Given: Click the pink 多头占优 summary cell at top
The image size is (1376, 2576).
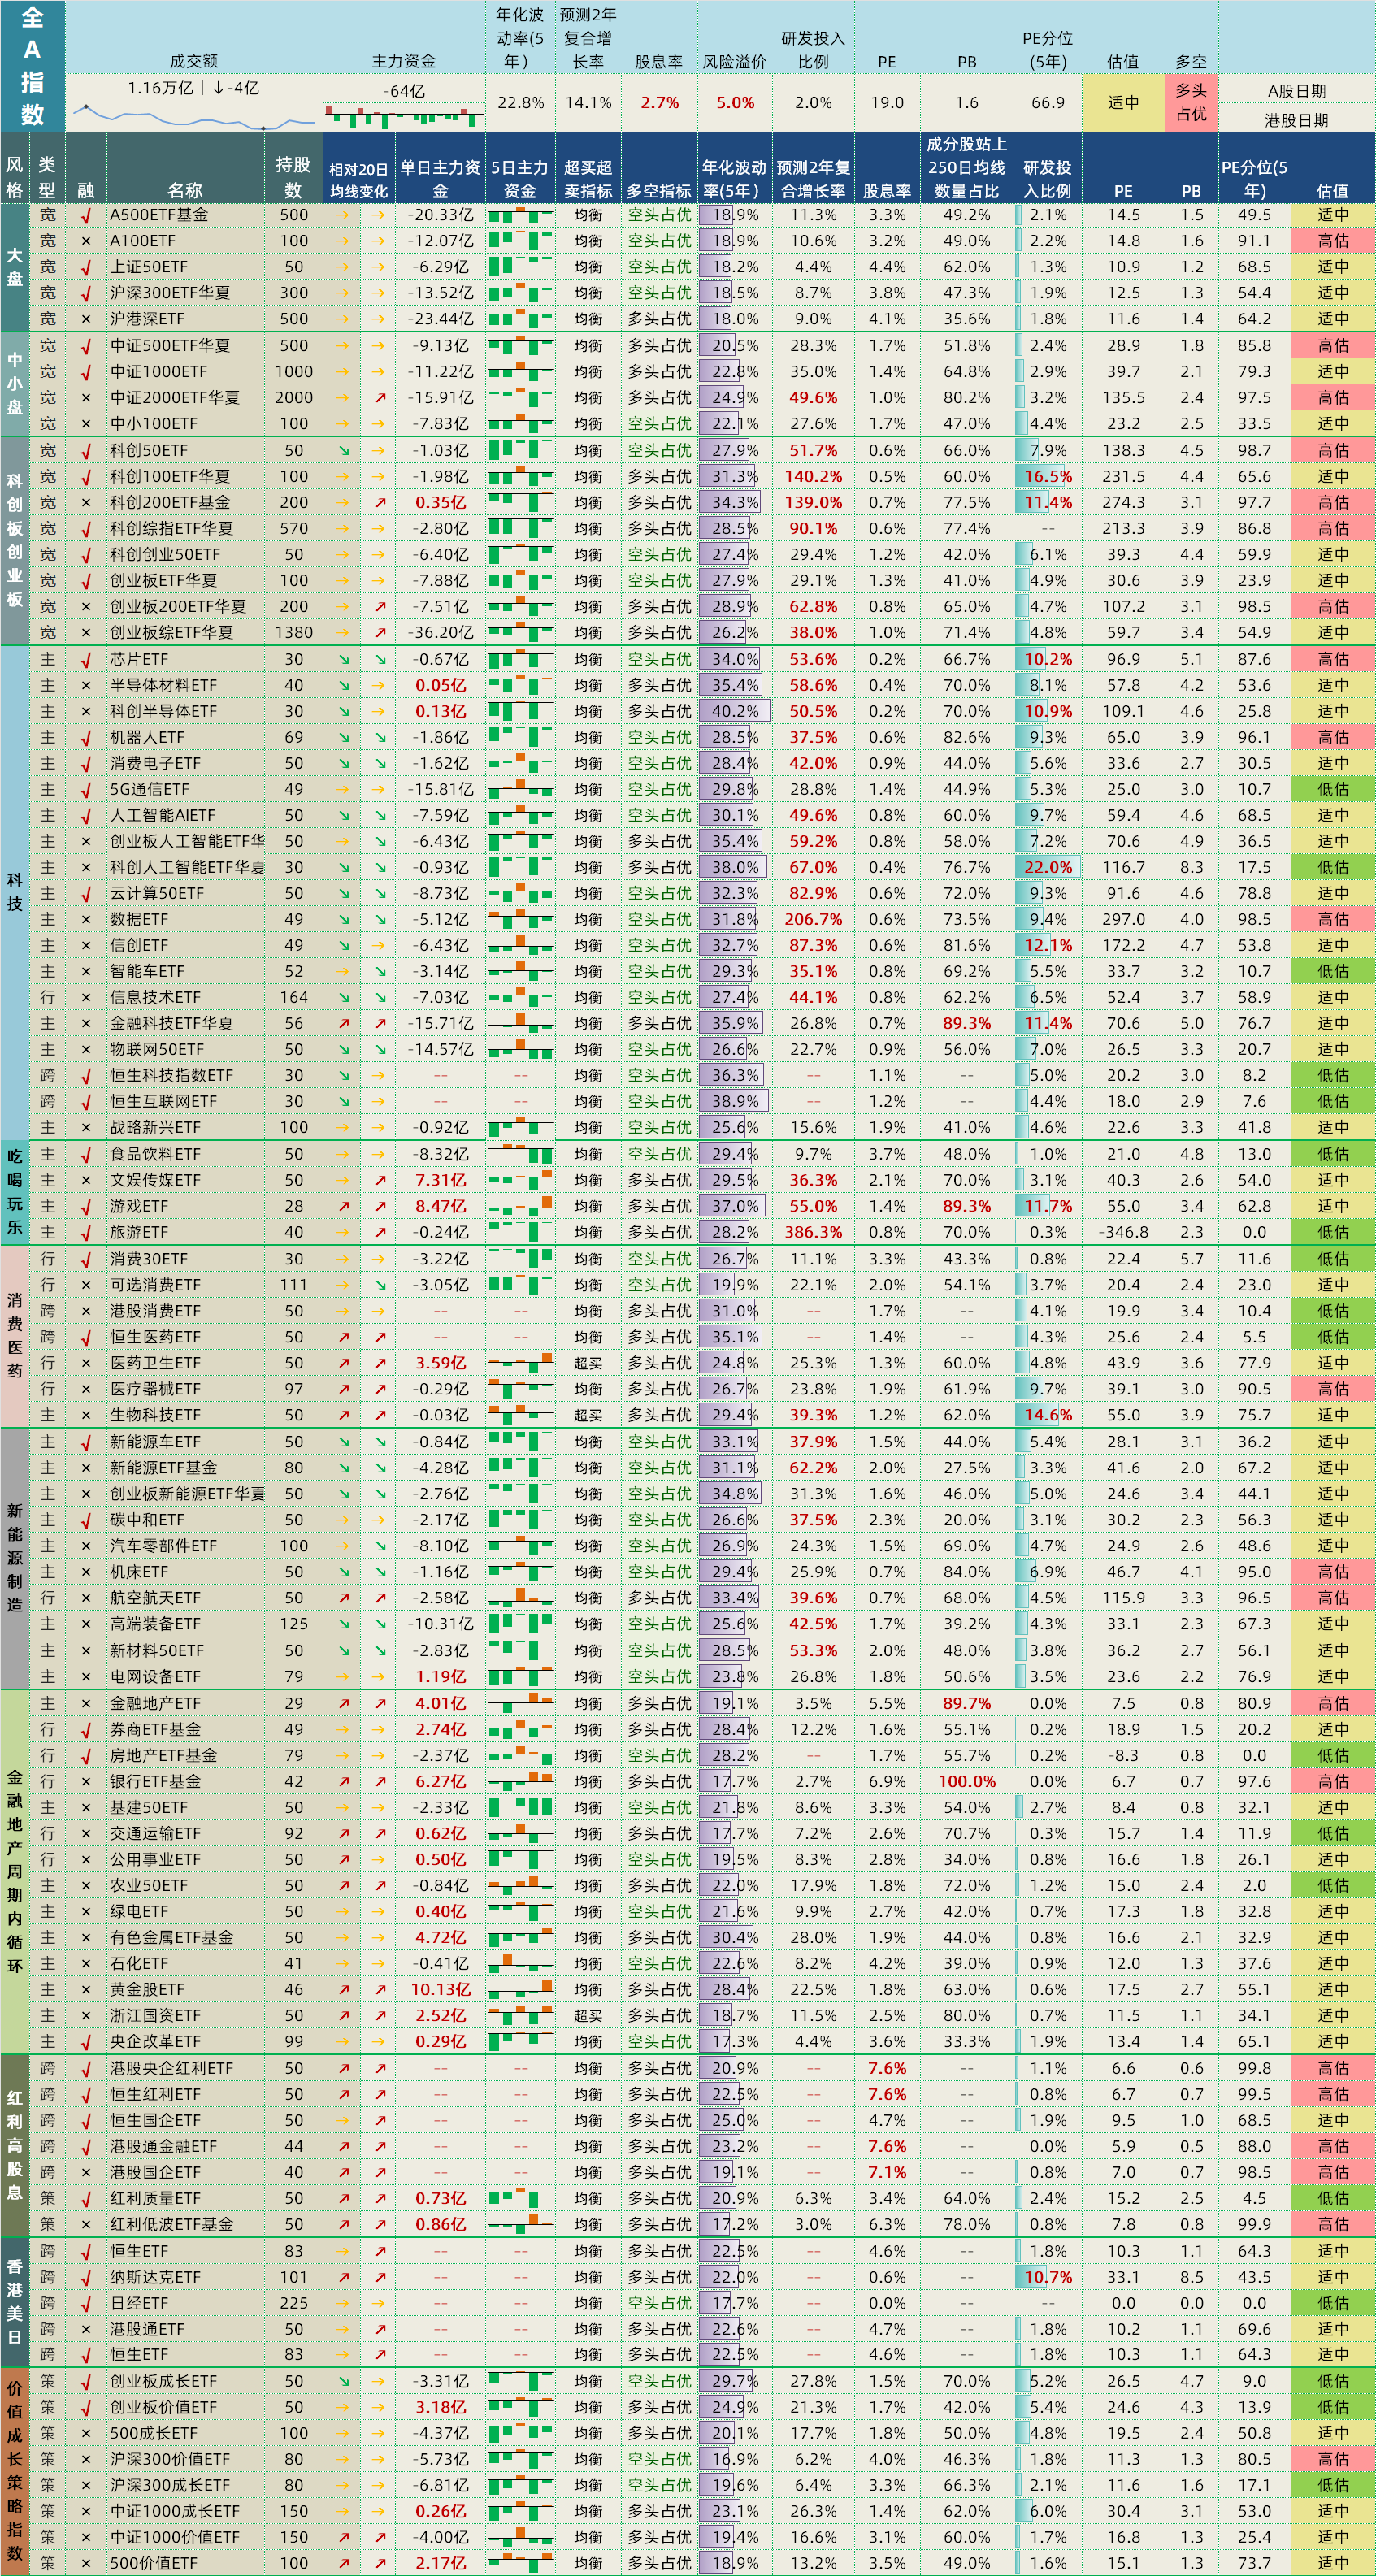Looking at the screenshot, I should pyautogui.click(x=1191, y=102).
